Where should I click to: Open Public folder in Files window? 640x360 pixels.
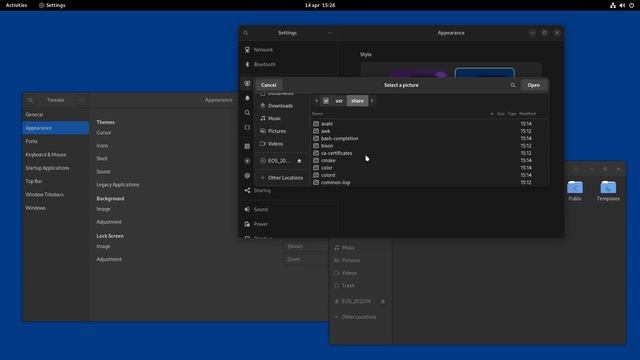575,191
